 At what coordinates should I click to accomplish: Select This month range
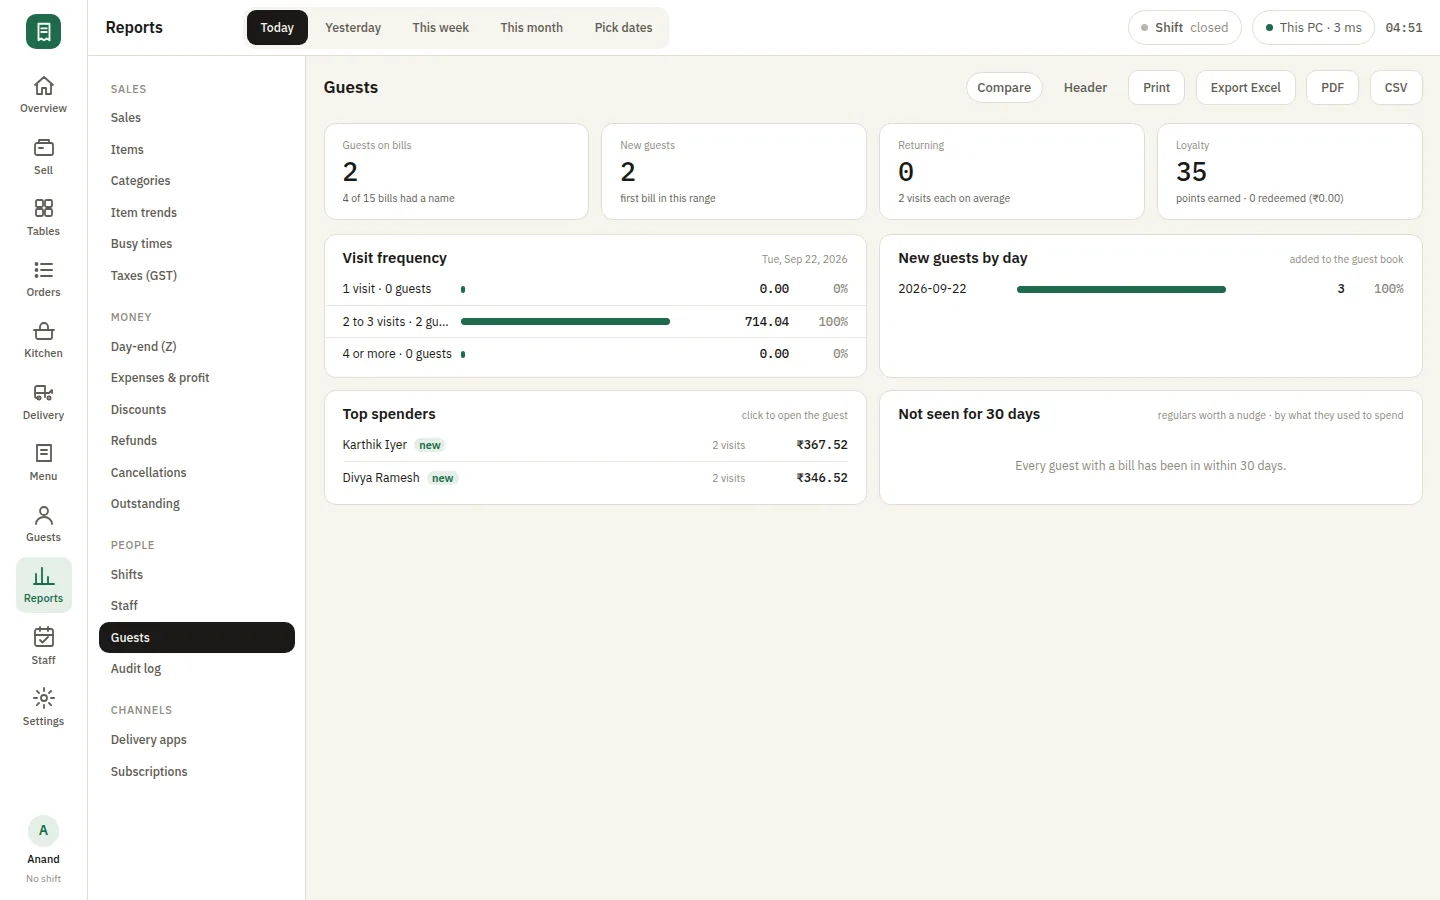click(531, 28)
